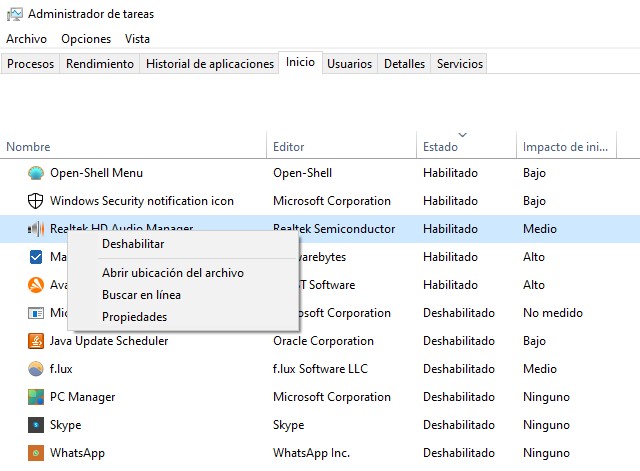
Task: Click Medio impact in the Realtek row
Action: pos(540,229)
